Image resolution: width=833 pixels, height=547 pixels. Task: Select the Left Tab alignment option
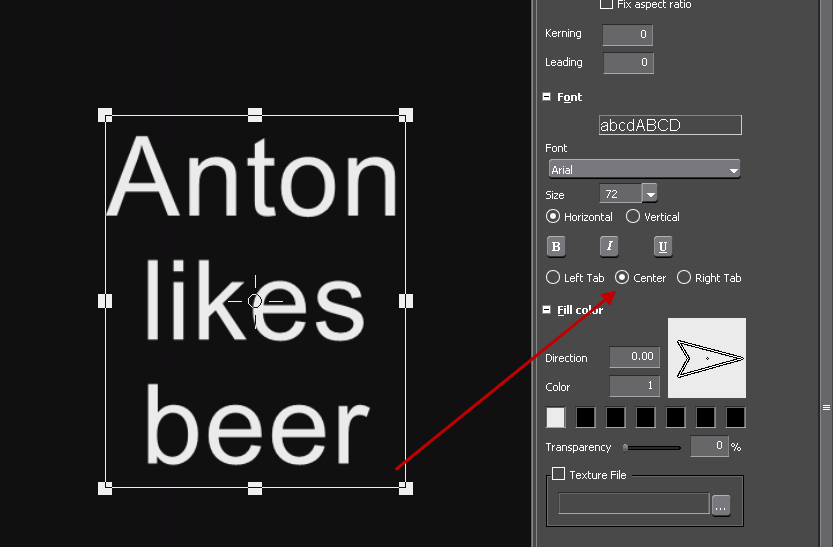point(553,278)
